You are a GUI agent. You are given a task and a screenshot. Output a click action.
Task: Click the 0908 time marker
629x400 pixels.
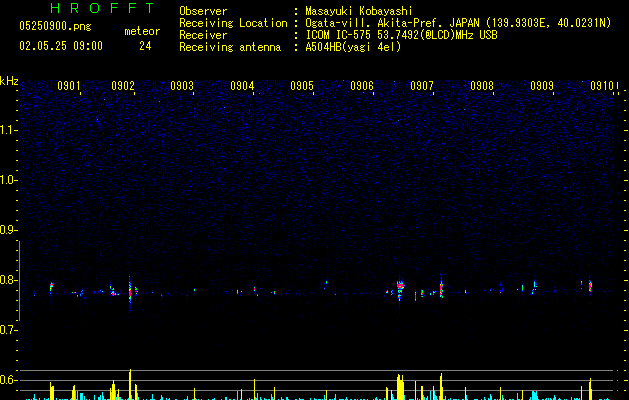tap(482, 86)
